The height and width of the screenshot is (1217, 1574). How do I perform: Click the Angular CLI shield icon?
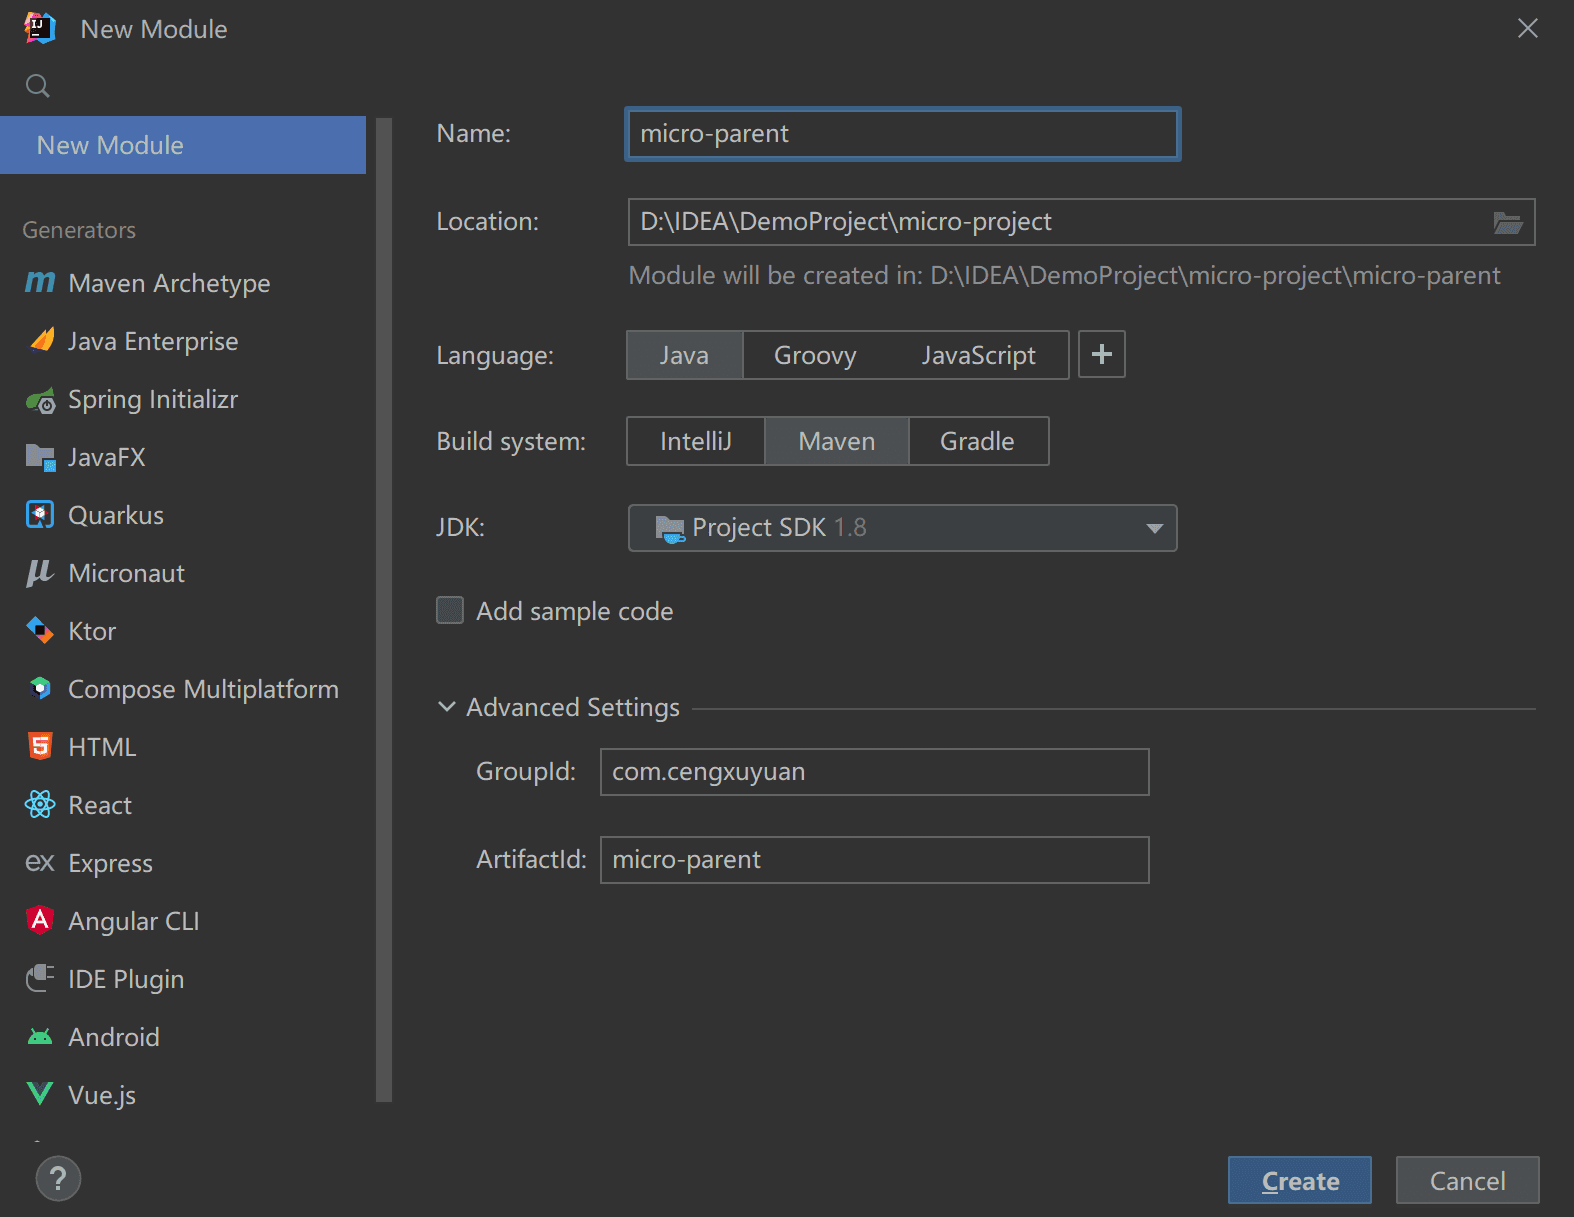40,920
